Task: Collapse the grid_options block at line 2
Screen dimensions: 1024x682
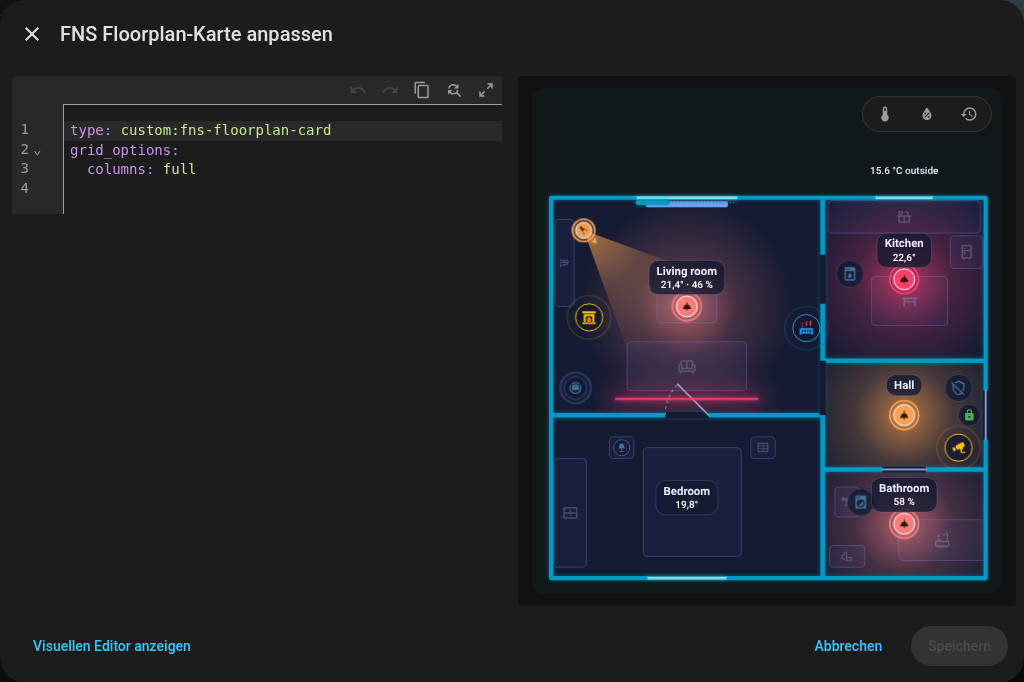Action: (37, 152)
